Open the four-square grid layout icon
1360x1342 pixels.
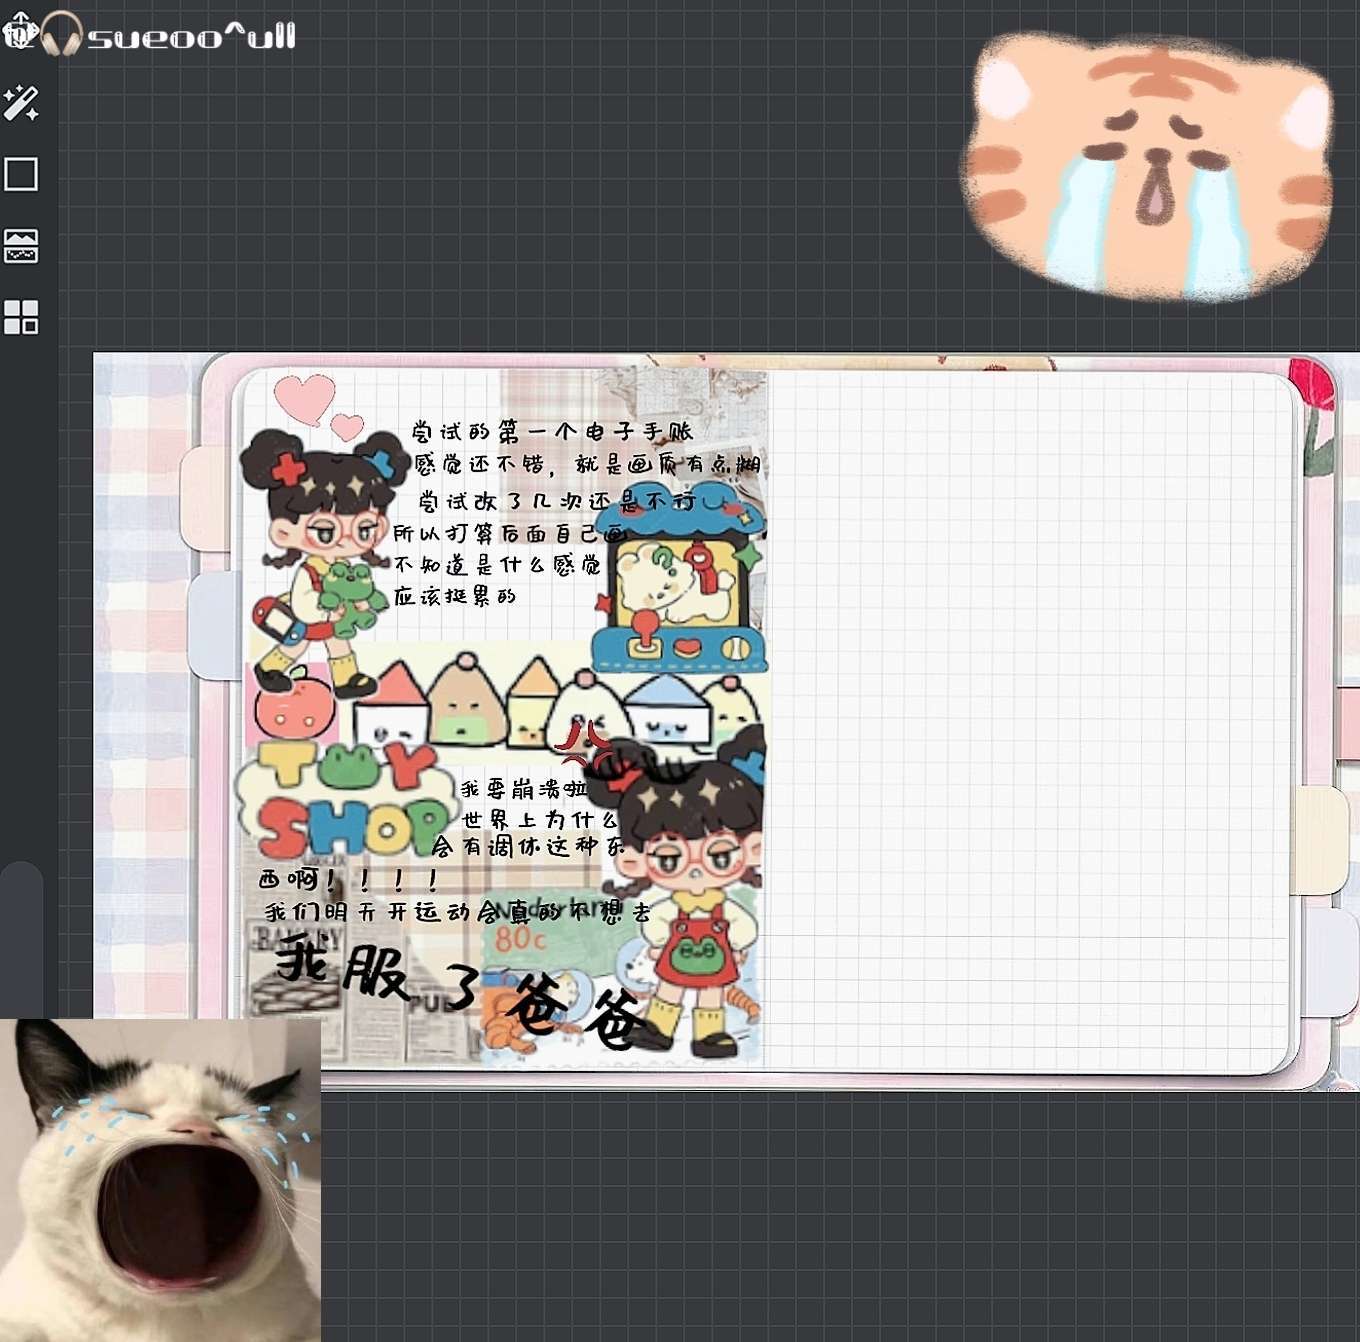click(x=21, y=317)
